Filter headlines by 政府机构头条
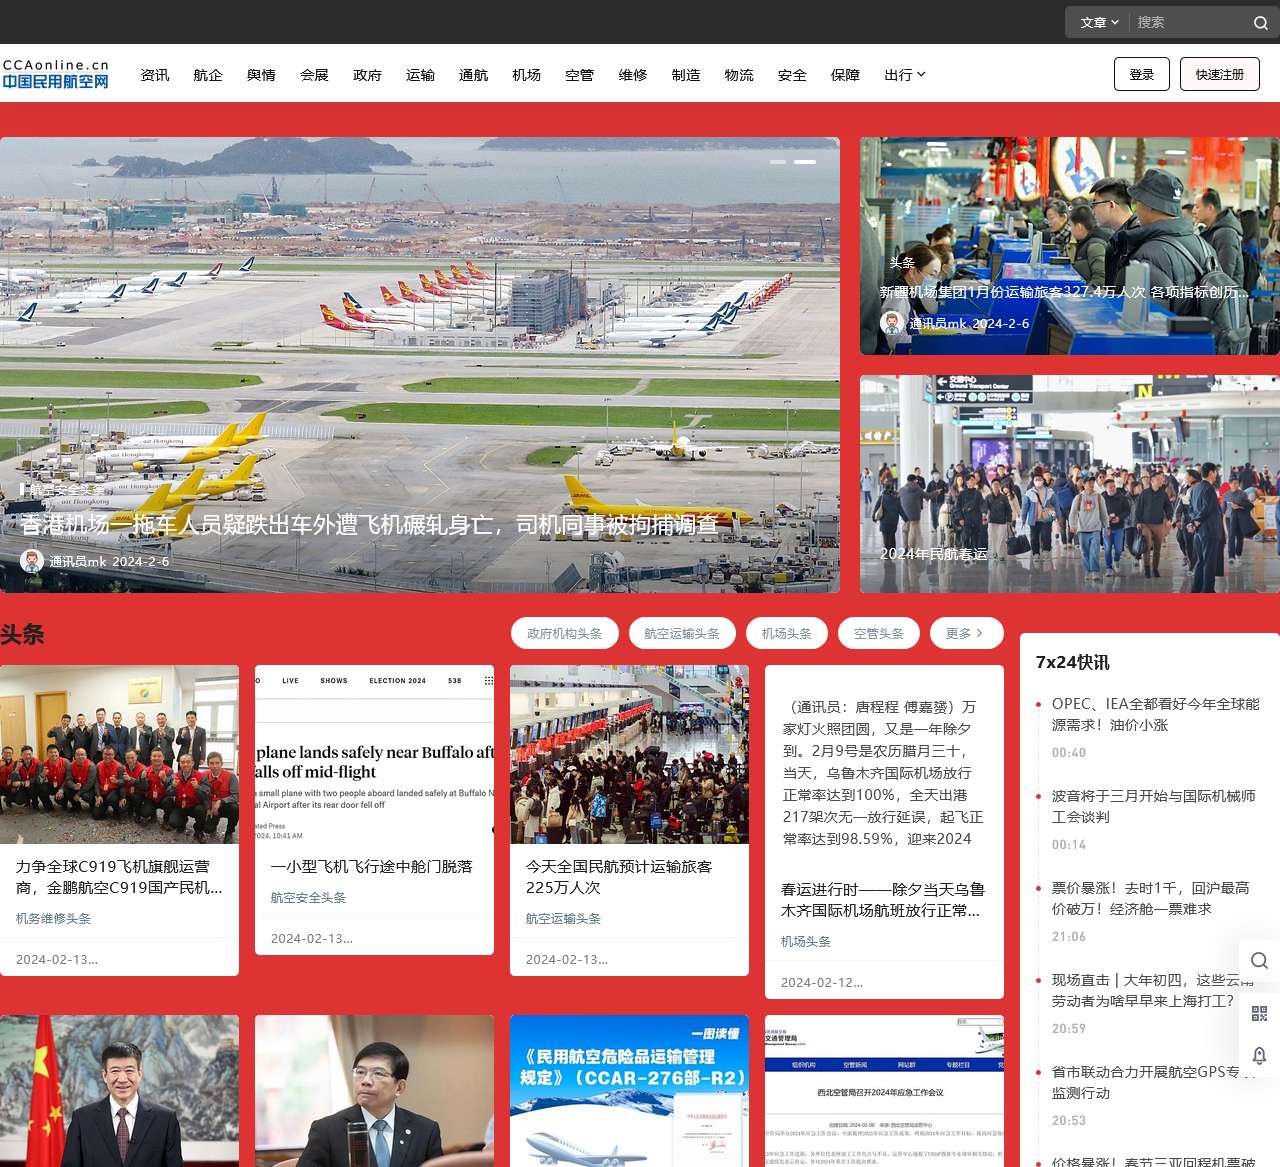 tap(565, 633)
